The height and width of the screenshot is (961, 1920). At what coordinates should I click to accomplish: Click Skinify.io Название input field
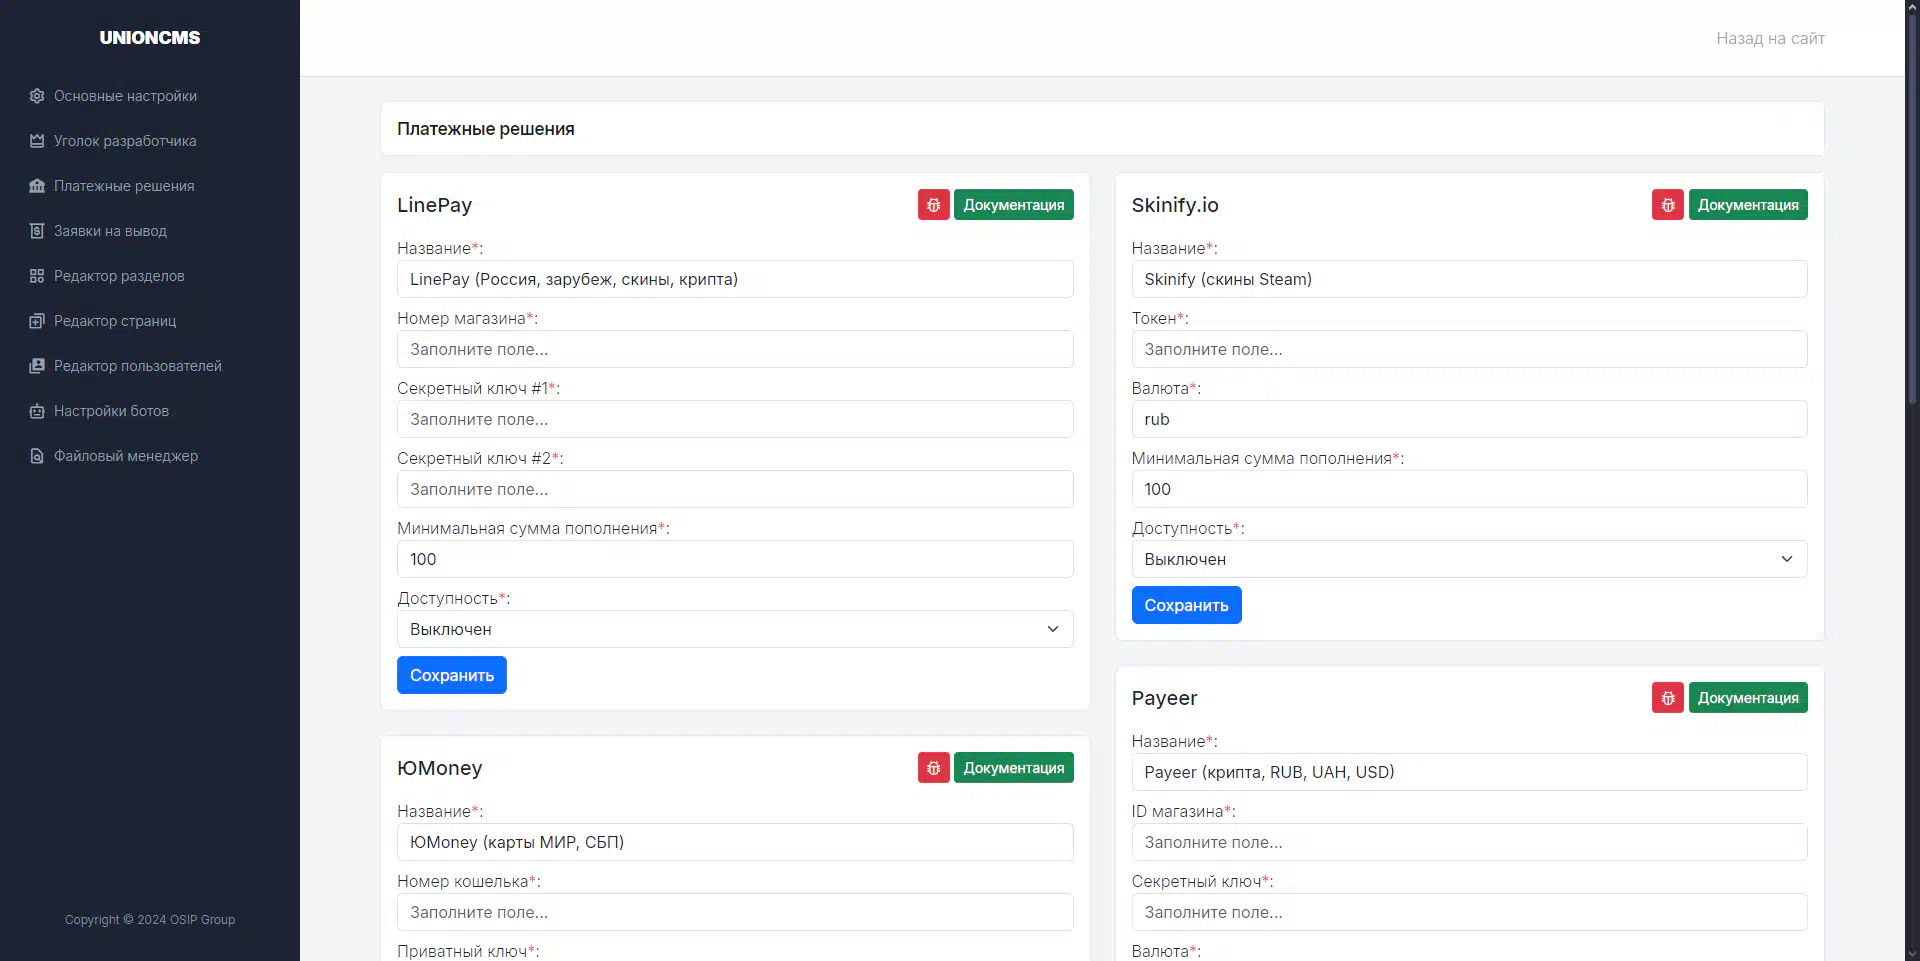click(1469, 279)
